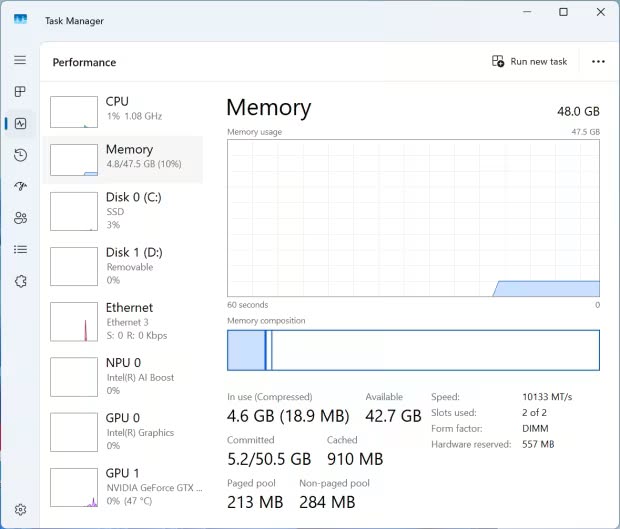The image size is (620, 529).
Task: Select GPU 1 NVIDIA GeForce item
Action: pyautogui.click(x=125, y=486)
